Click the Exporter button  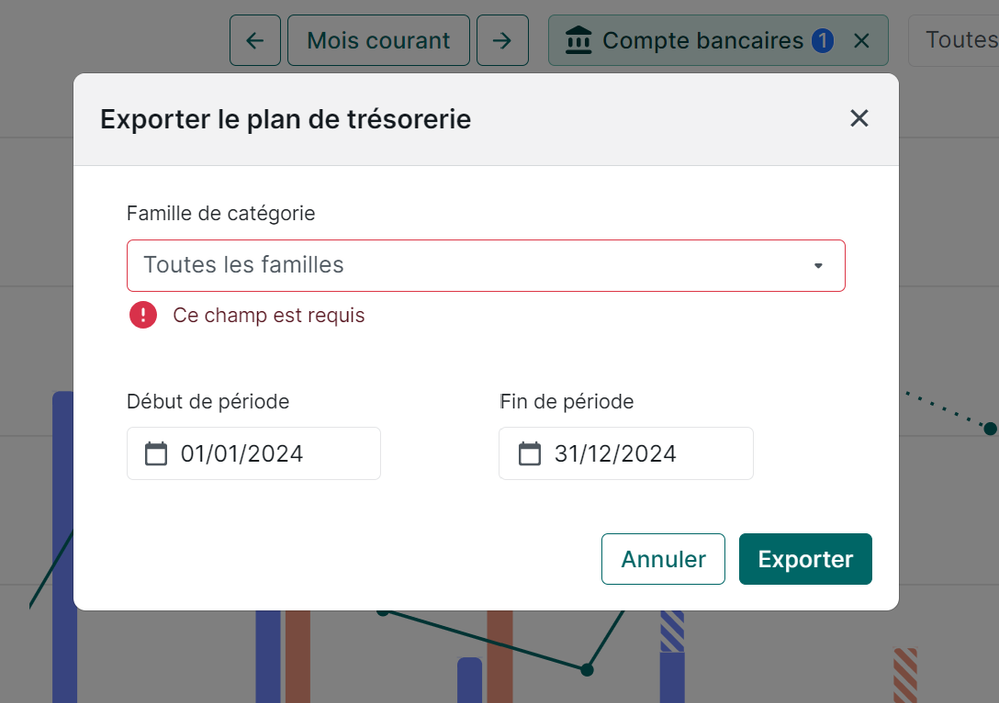coord(805,559)
